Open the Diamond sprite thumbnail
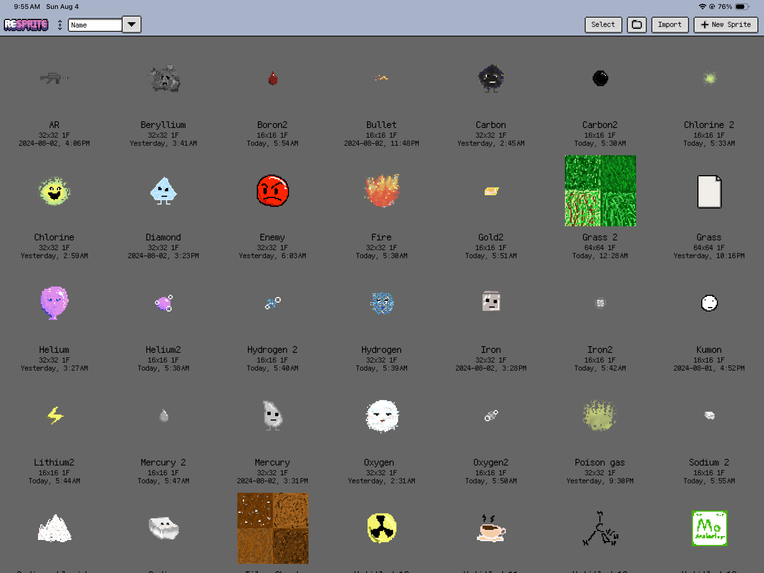This screenshot has width=764, height=573. coord(163,191)
